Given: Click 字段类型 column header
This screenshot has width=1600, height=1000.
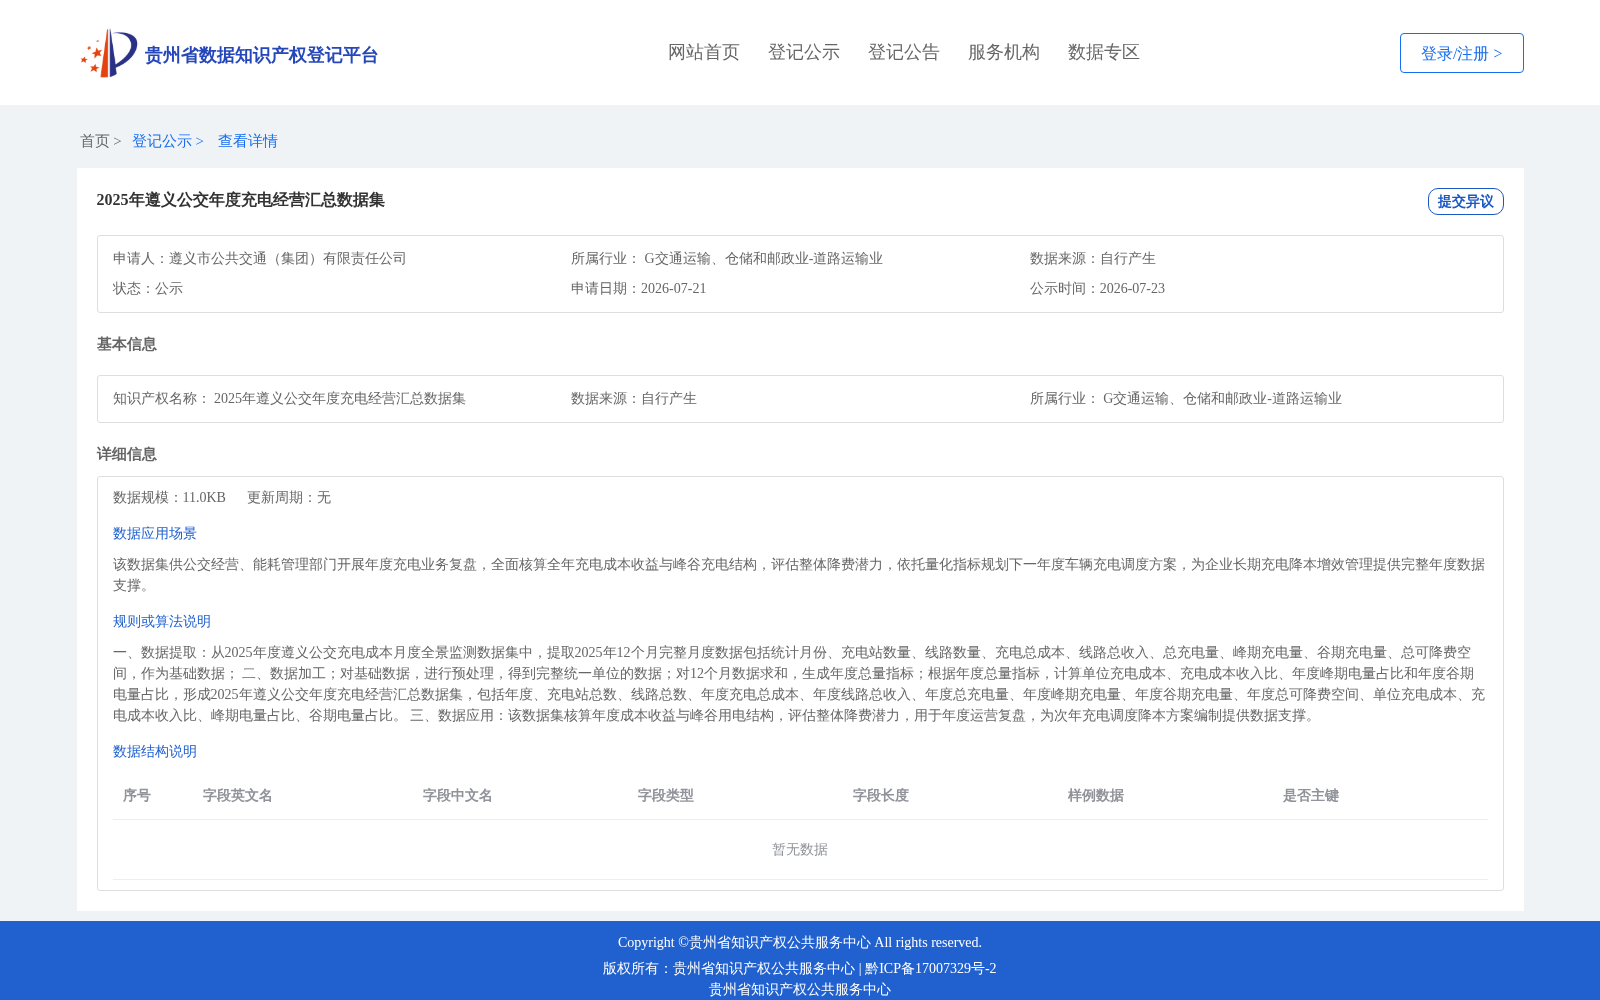Looking at the screenshot, I should (666, 795).
